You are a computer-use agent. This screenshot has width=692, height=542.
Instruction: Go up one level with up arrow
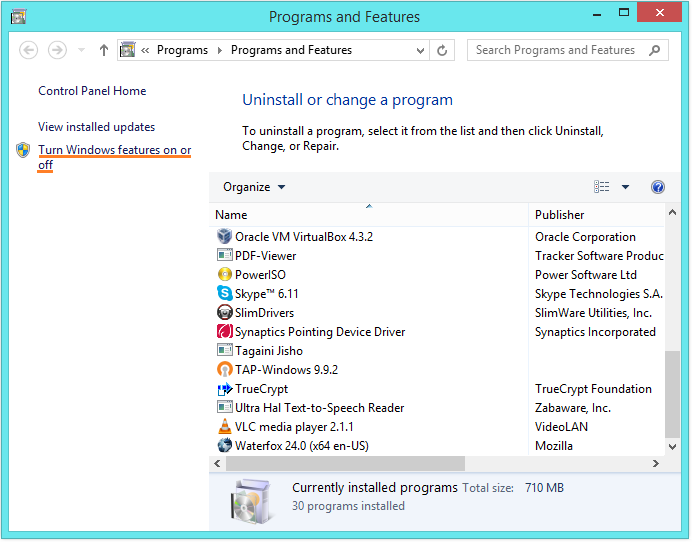pyautogui.click(x=104, y=50)
